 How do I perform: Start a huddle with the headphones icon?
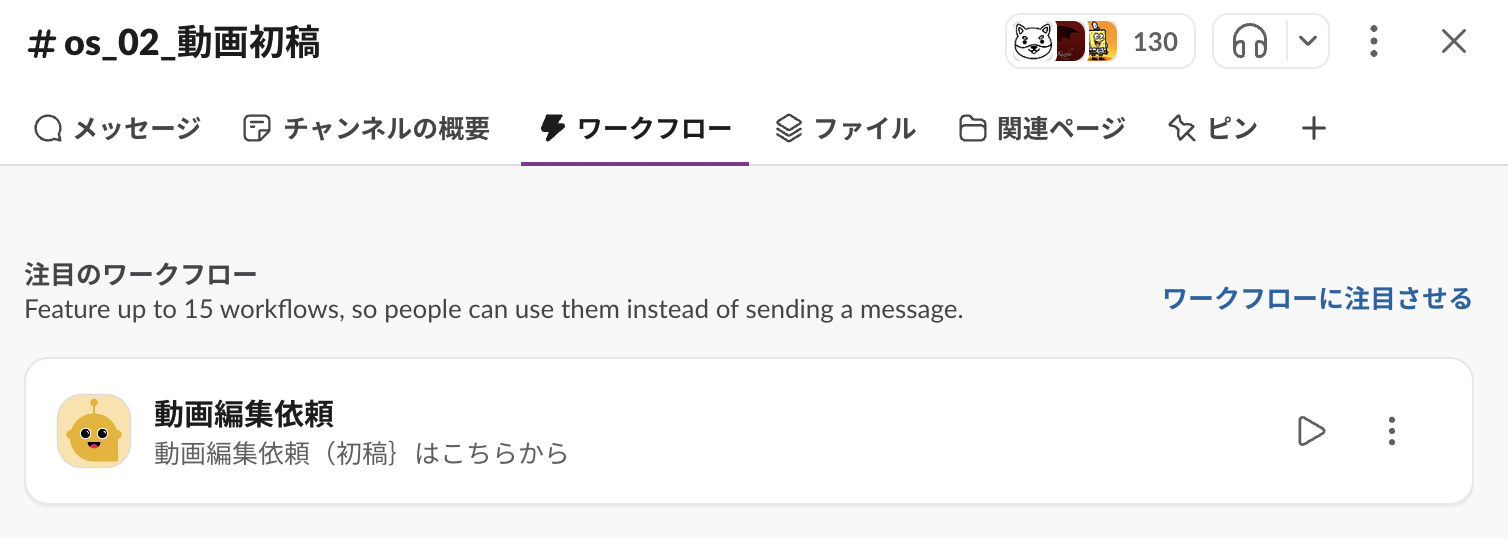click(x=1249, y=42)
